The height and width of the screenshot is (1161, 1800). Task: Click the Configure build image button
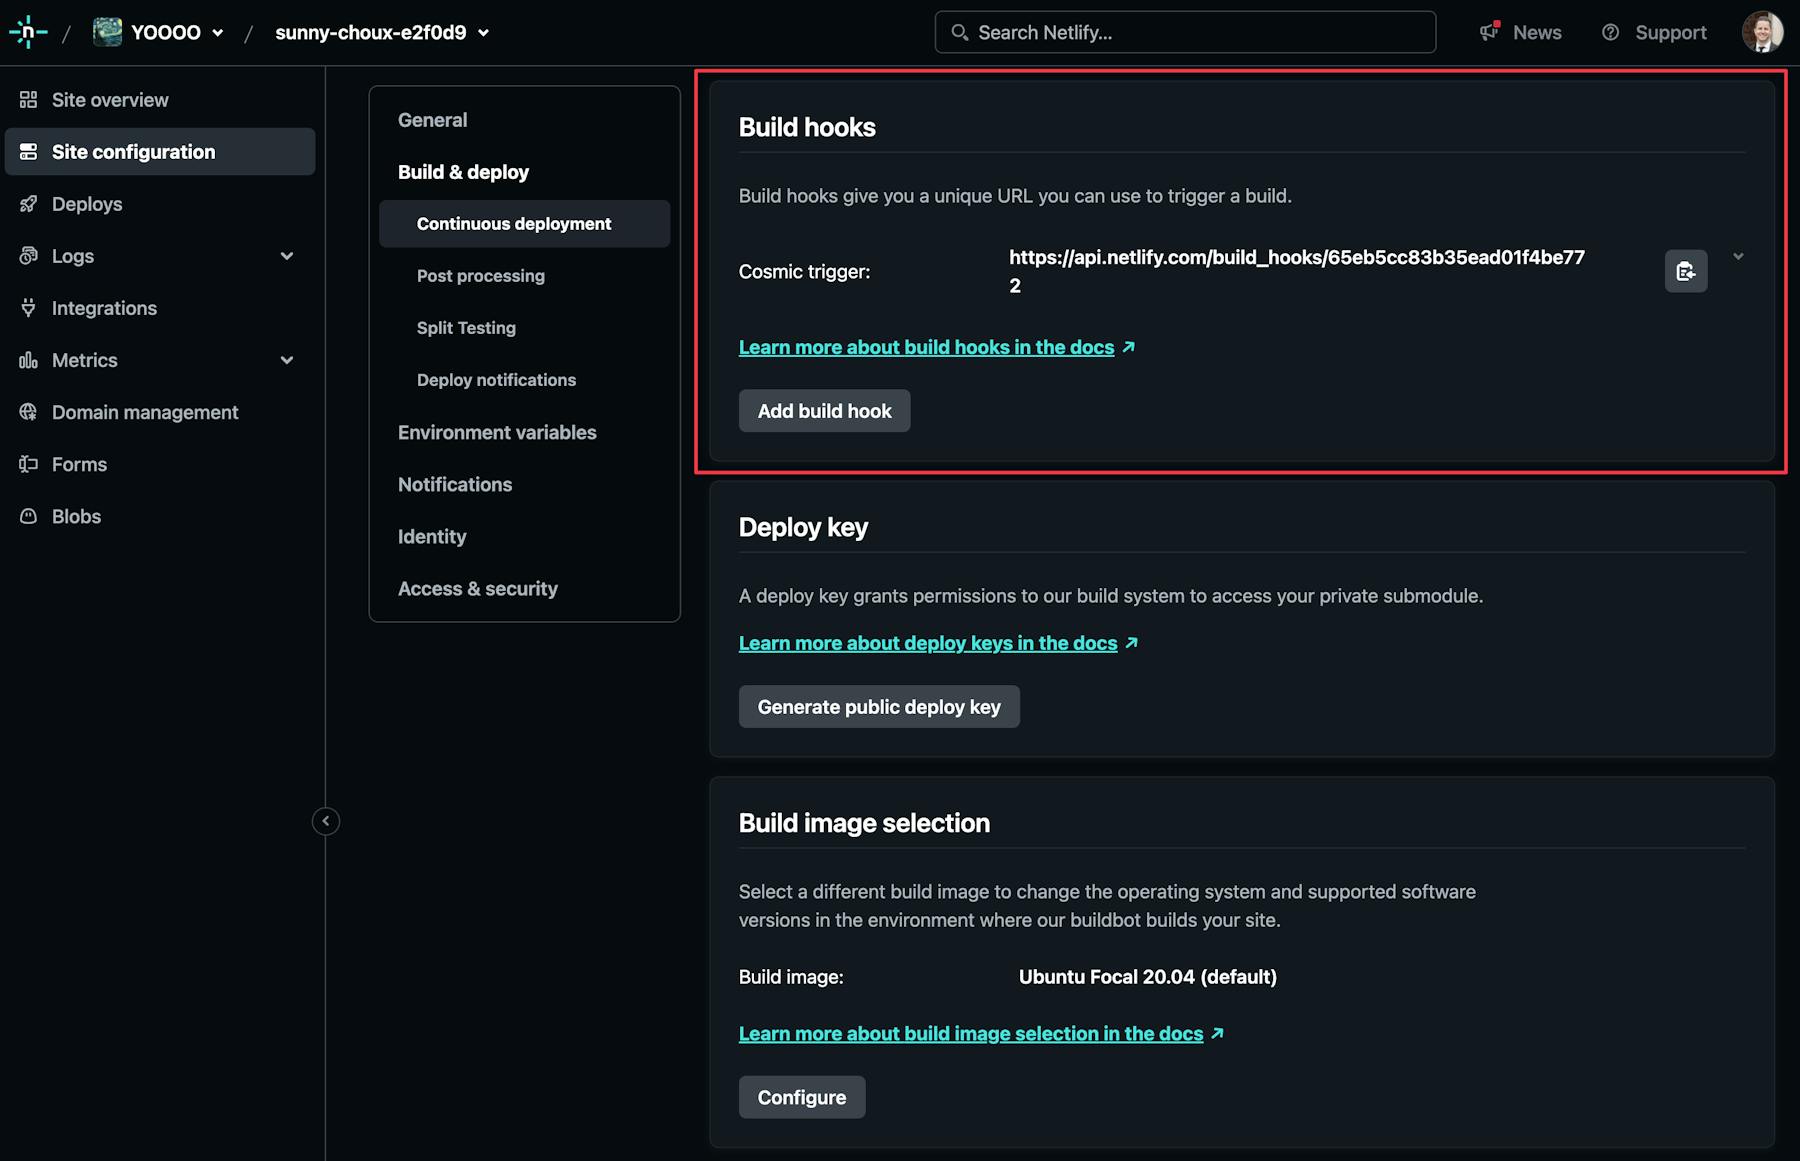coord(802,1097)
